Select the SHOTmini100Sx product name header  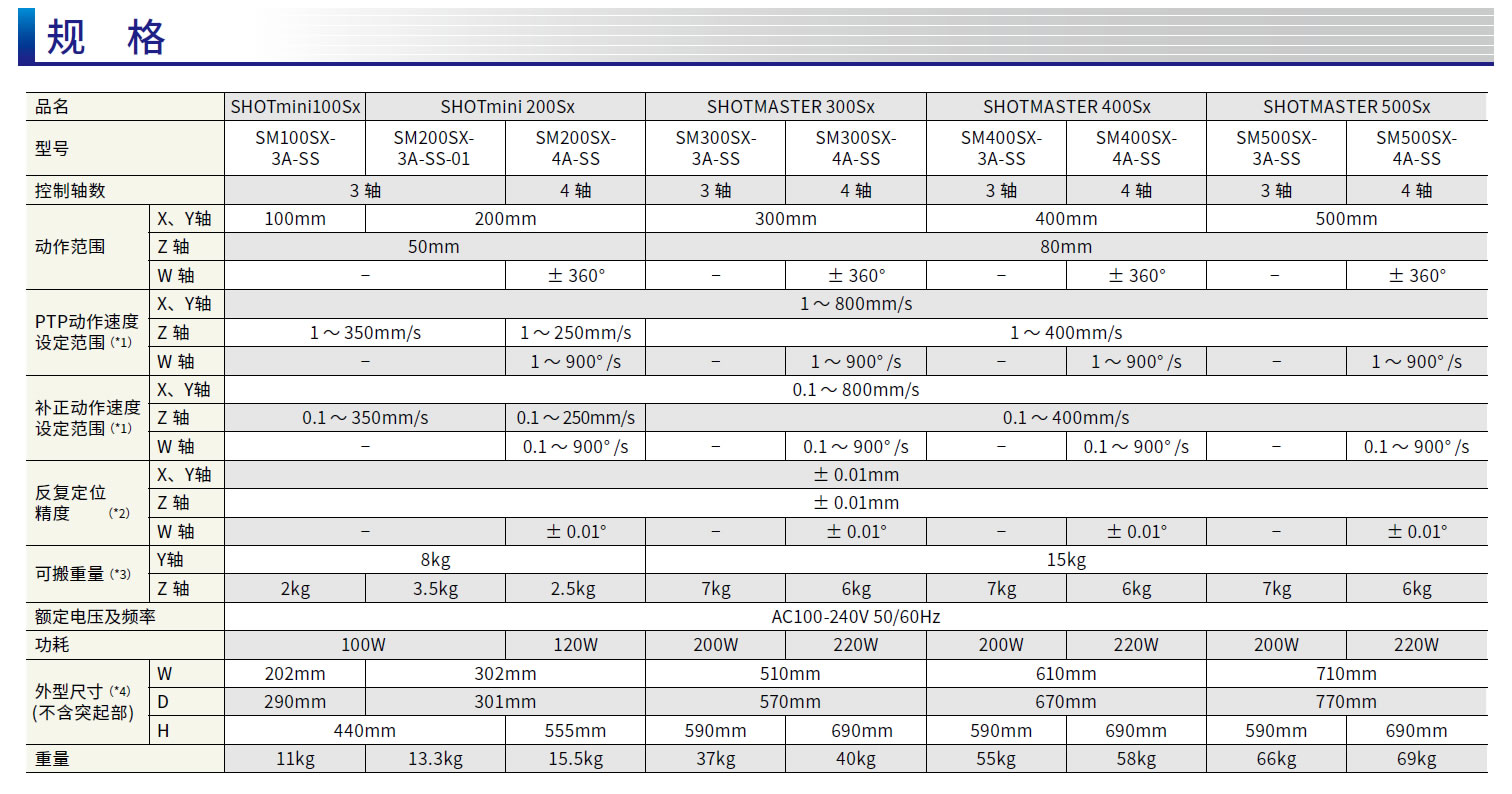click(295, 107)
